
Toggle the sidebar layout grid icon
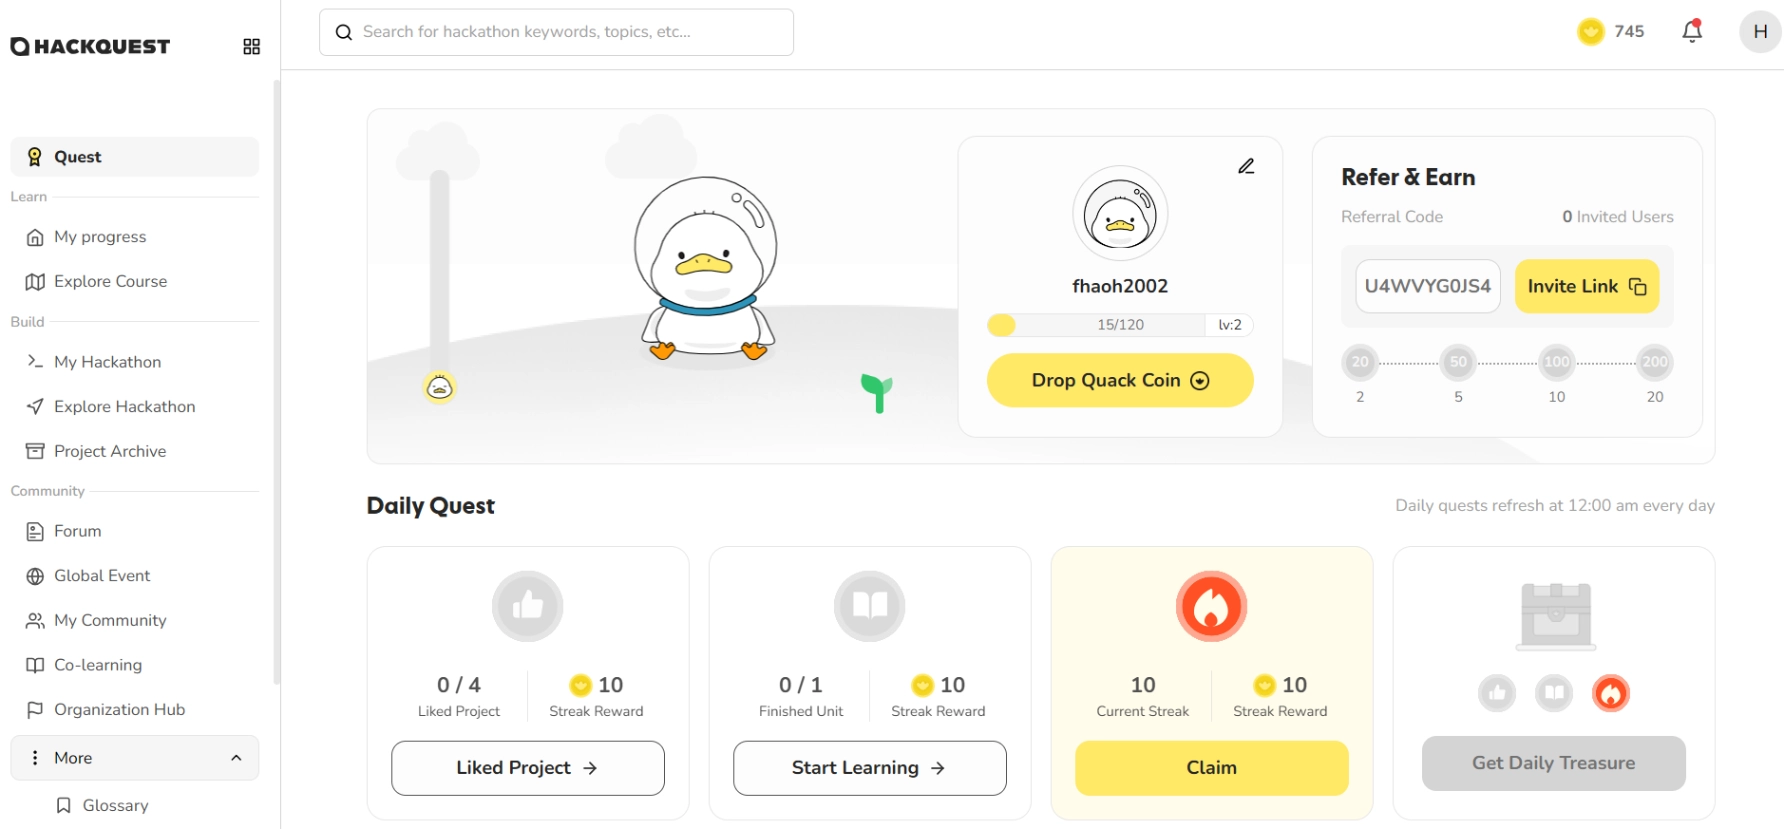coord(251,47)
